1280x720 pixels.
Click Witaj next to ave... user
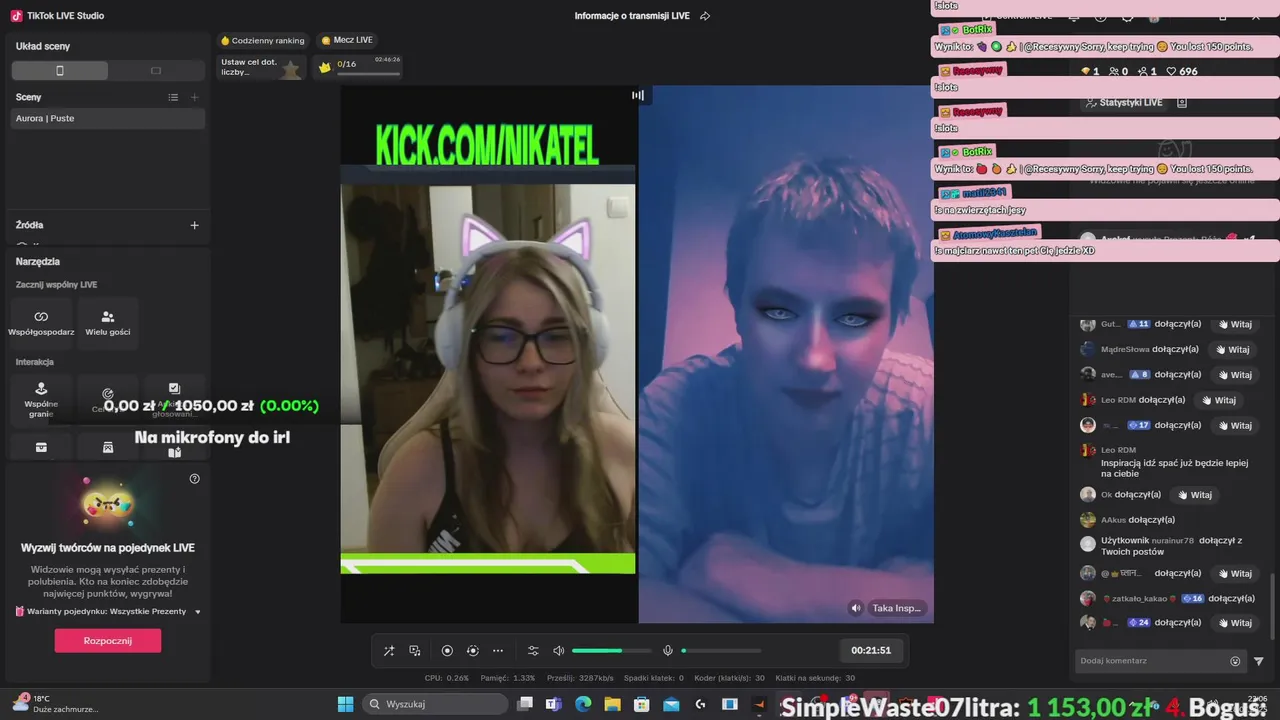pos(1234,374)
